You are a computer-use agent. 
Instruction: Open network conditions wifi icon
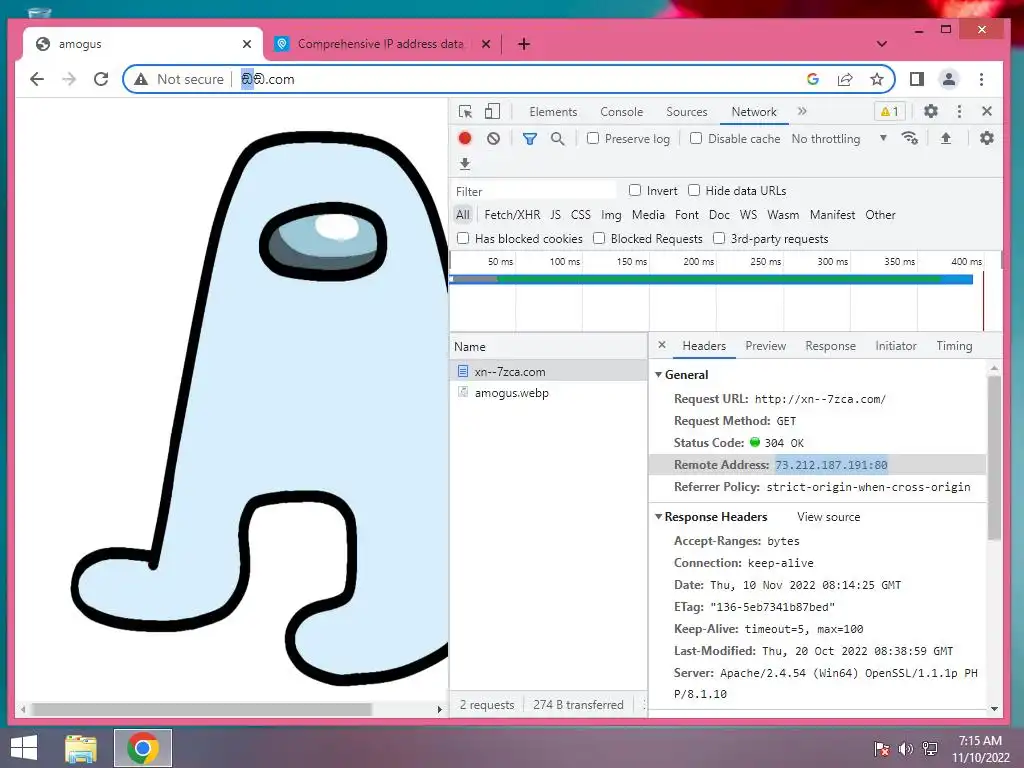(910, 138)
